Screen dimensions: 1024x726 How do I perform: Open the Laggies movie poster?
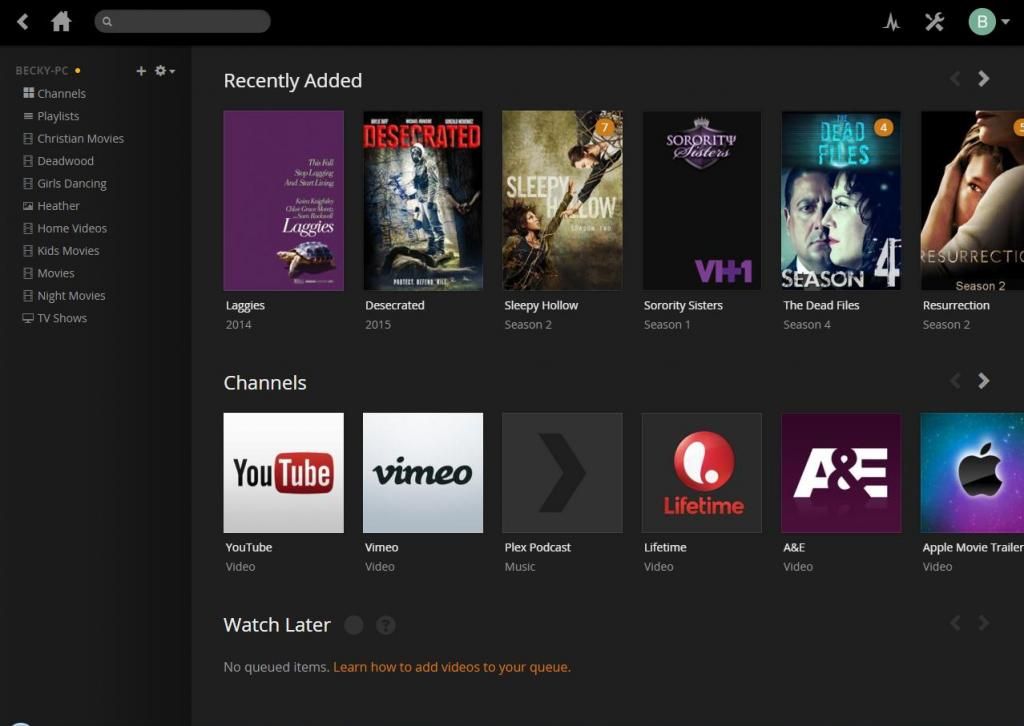[283, 200]
